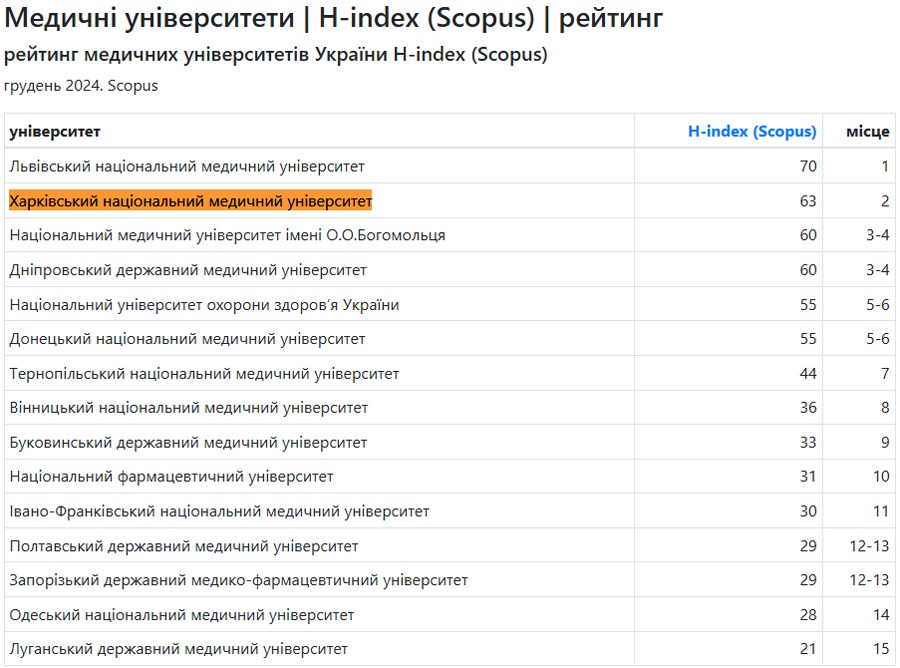Click Дніпровський державний медичний університет

click(x=188, y=270)
